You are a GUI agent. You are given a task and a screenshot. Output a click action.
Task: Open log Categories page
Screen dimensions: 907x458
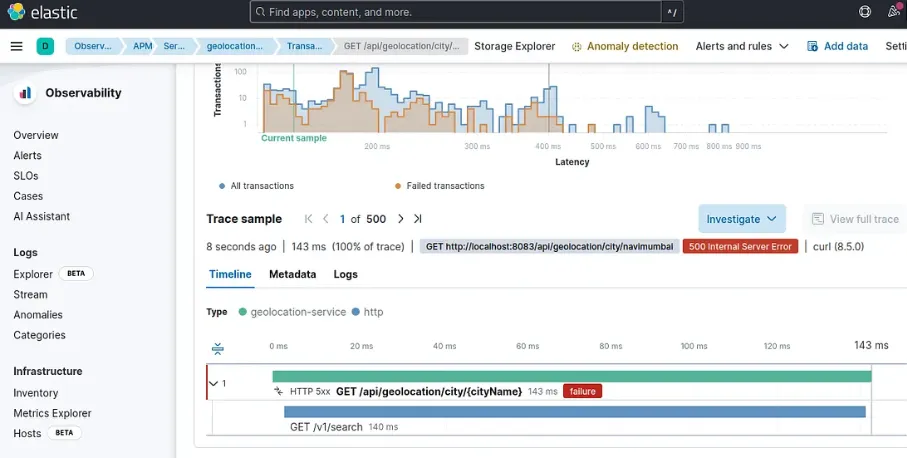pos(39,335)
